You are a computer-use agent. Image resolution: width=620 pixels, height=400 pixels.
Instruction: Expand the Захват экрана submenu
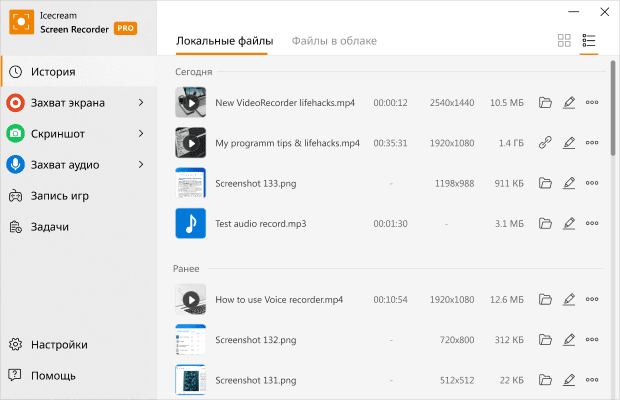141,103
